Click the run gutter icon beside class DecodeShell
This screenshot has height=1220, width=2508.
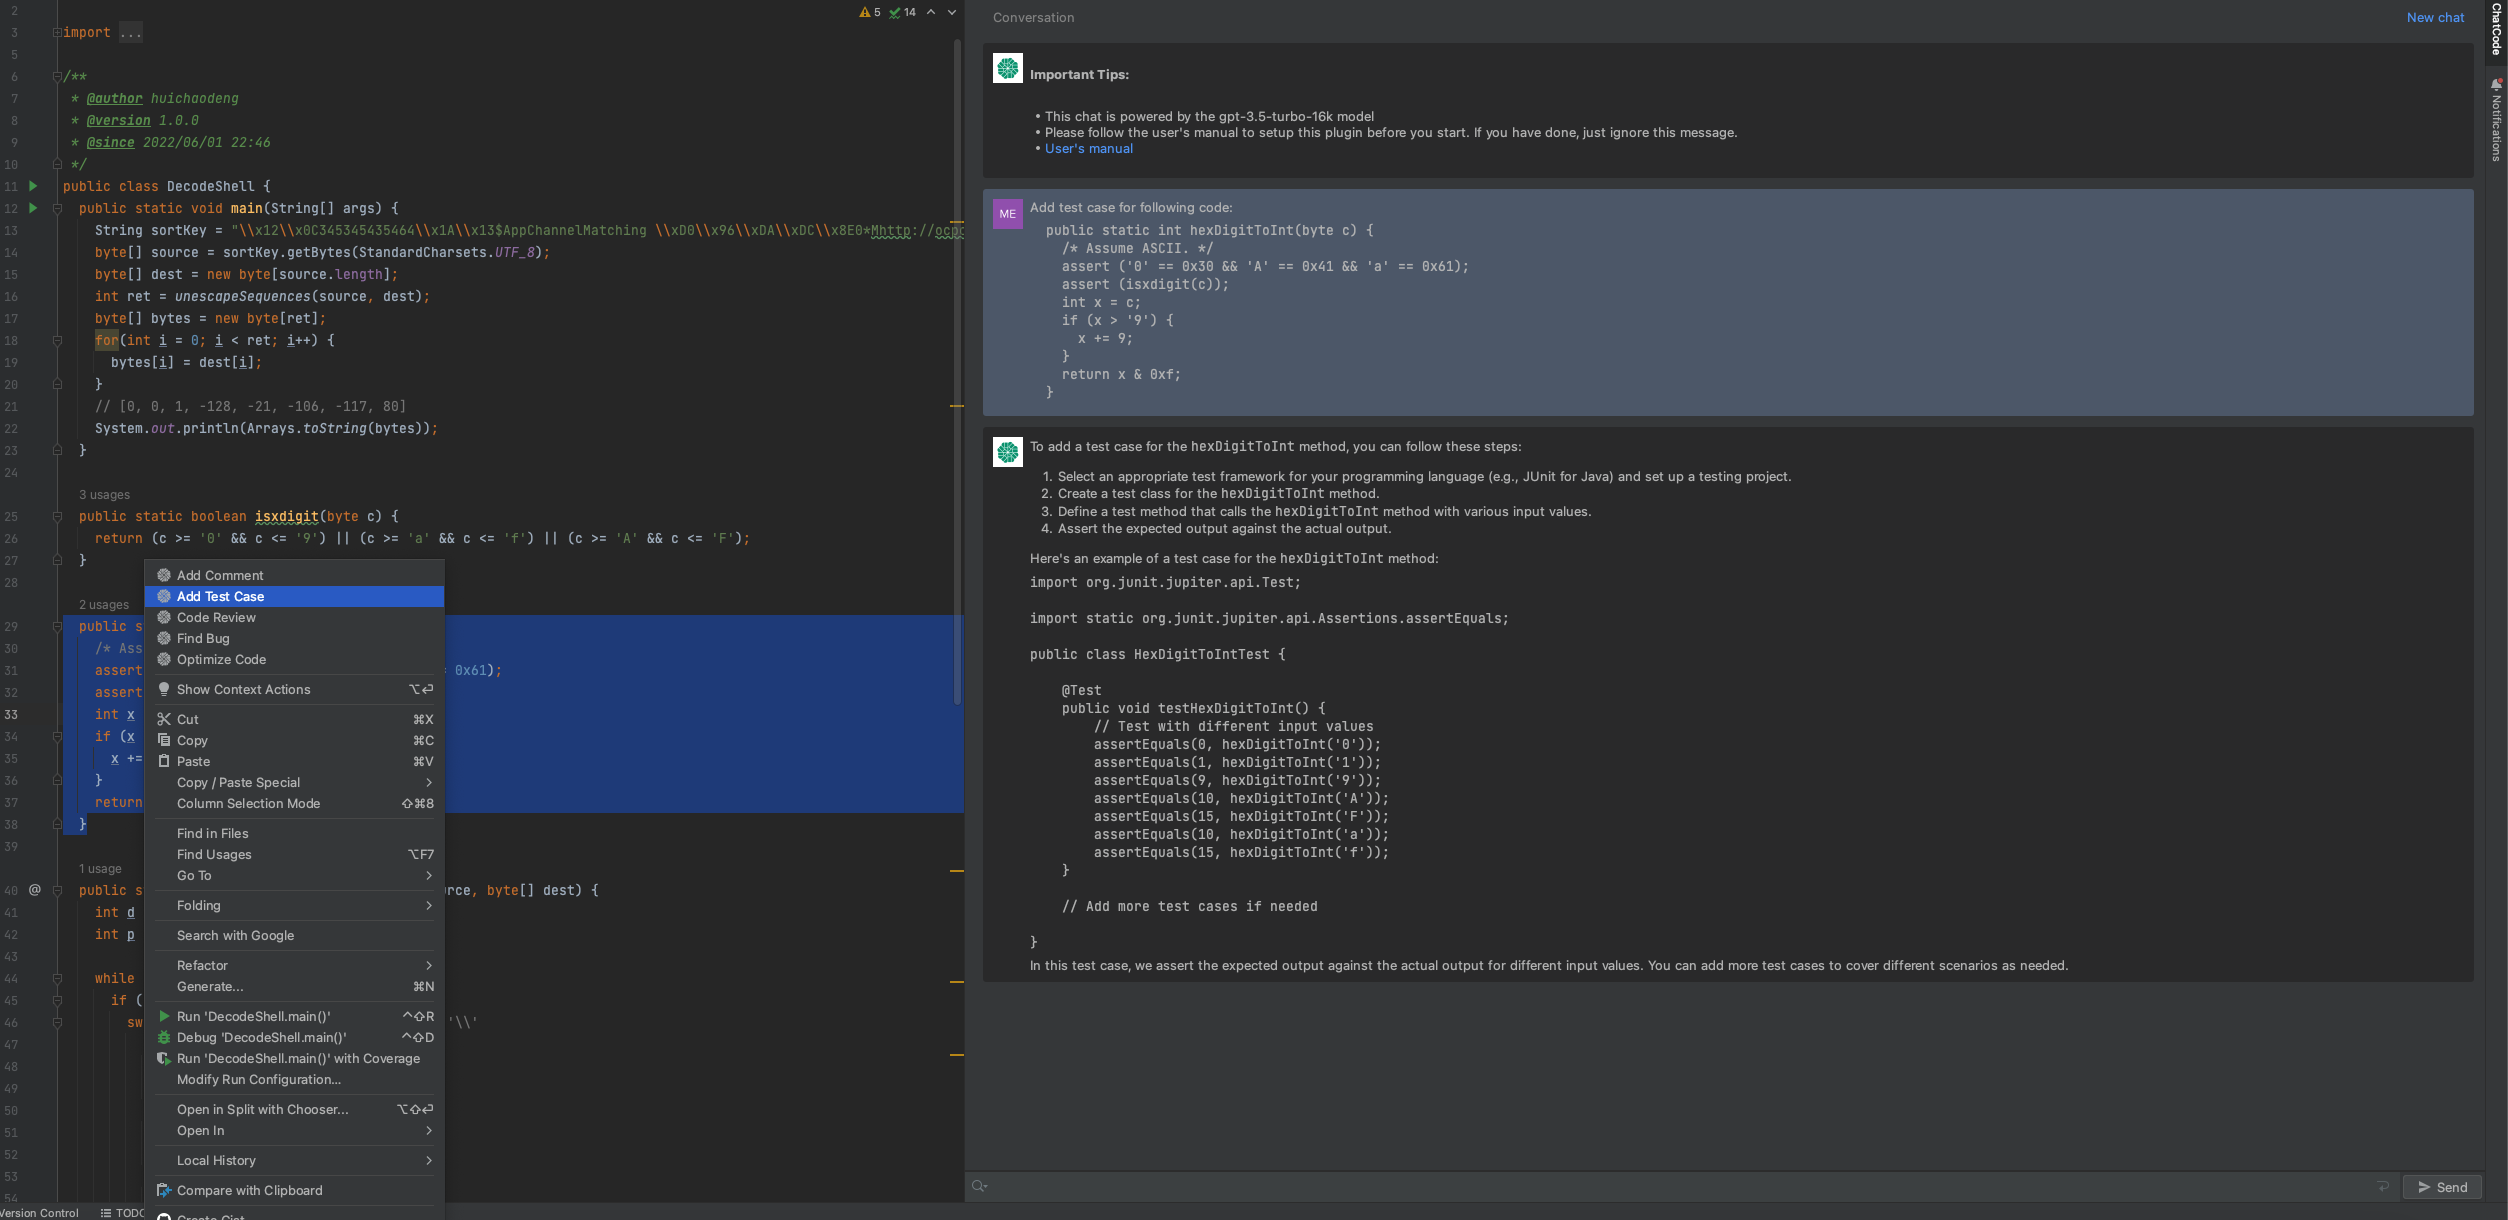pos(33,186)
